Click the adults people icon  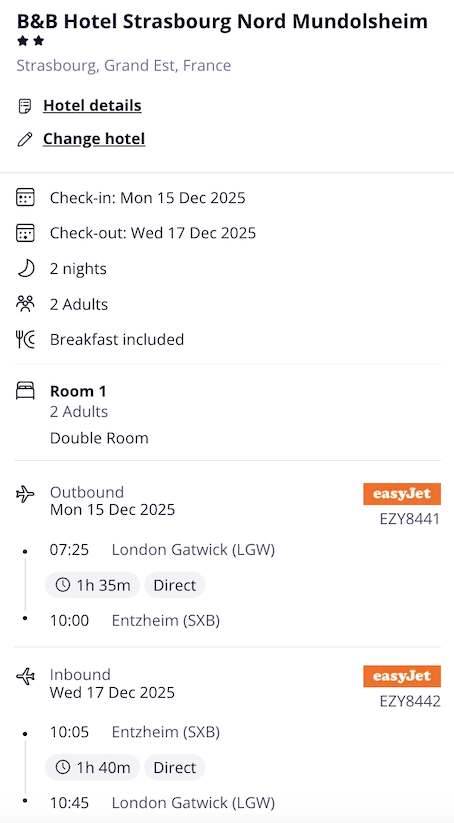pyautogui.click(x=25, y=304)
